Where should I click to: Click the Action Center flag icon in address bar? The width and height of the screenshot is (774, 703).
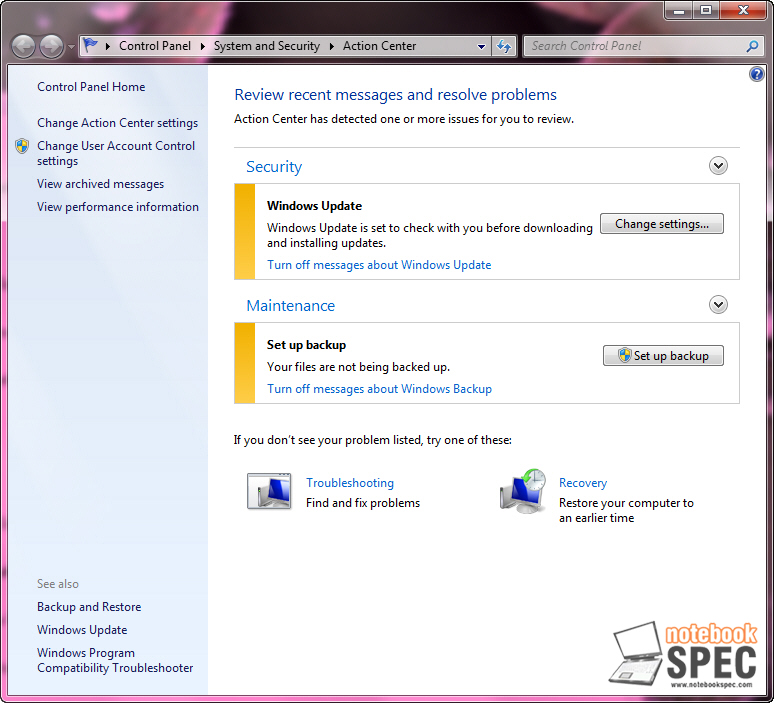91,46
